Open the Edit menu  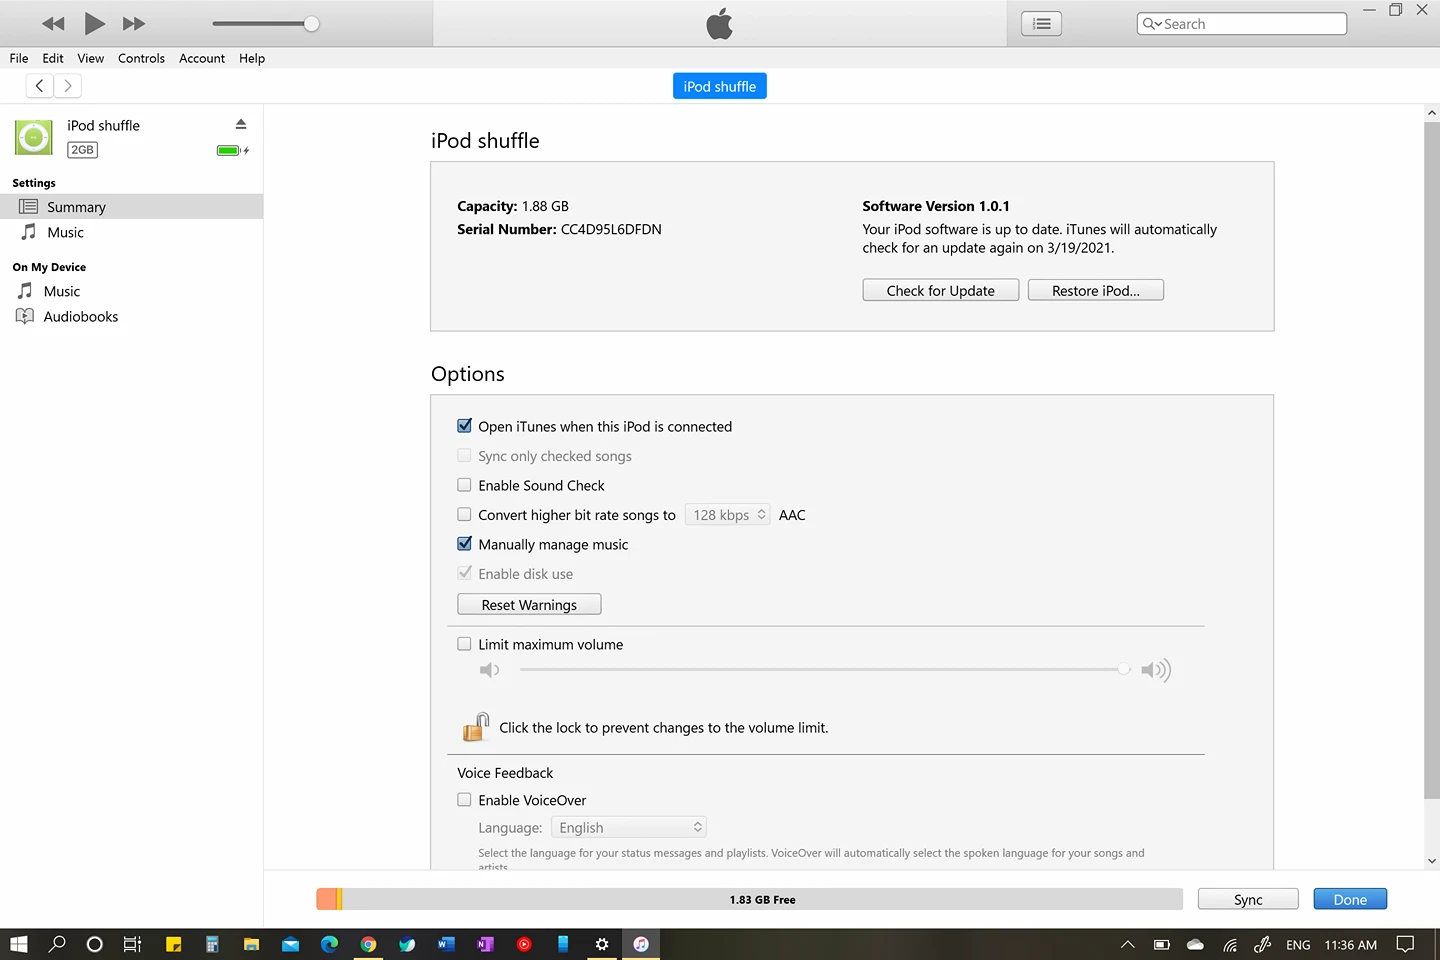tap(53, 58)
